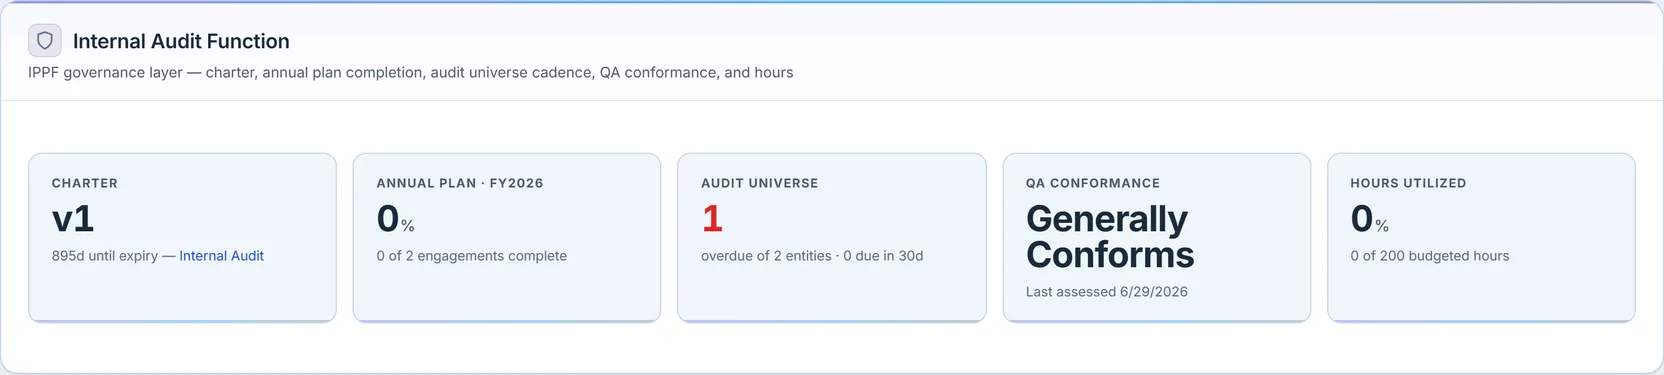Click the shield icon beside Internal Audit Function

pos(45,41)
